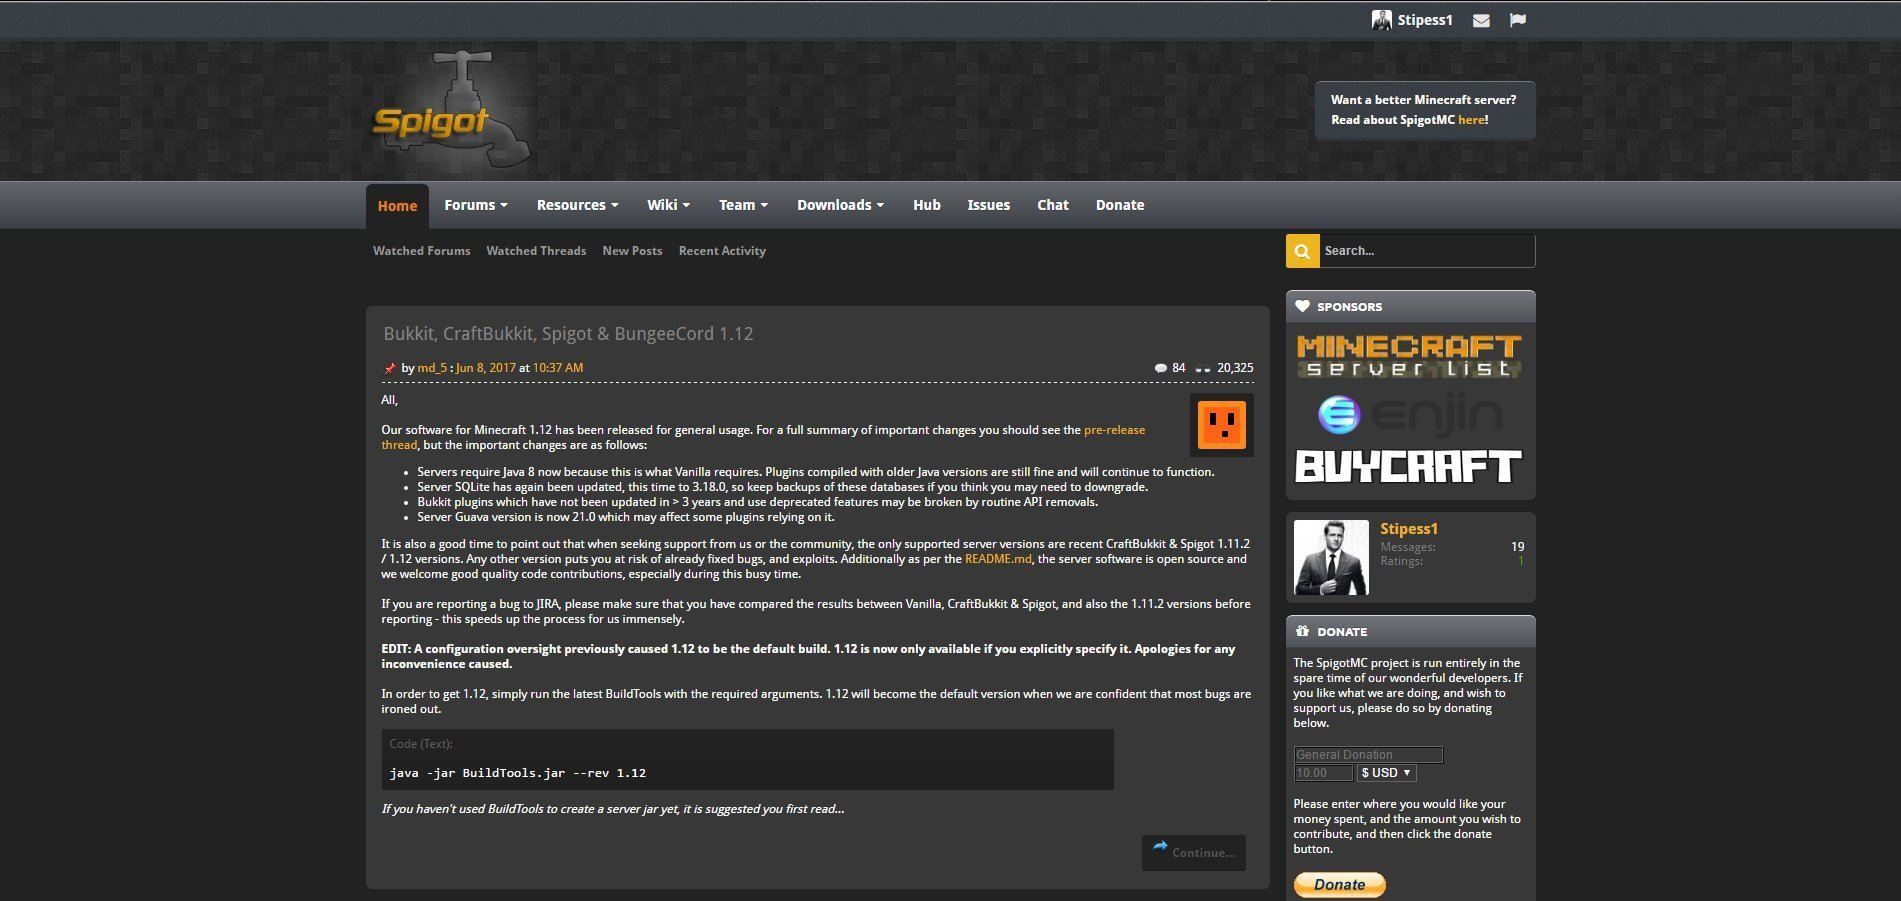Click the red pin icon on the thread

pos(391,367)
